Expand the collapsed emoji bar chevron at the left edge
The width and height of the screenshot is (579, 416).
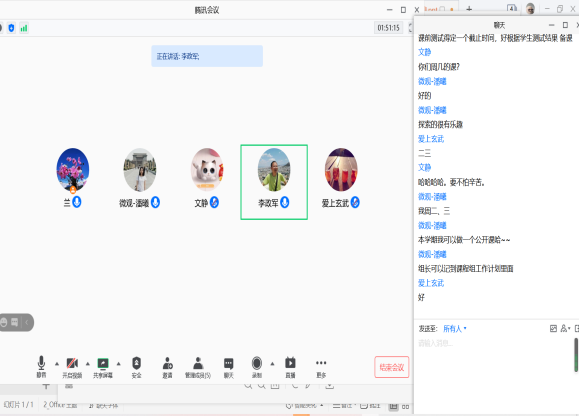click(27, 322)
